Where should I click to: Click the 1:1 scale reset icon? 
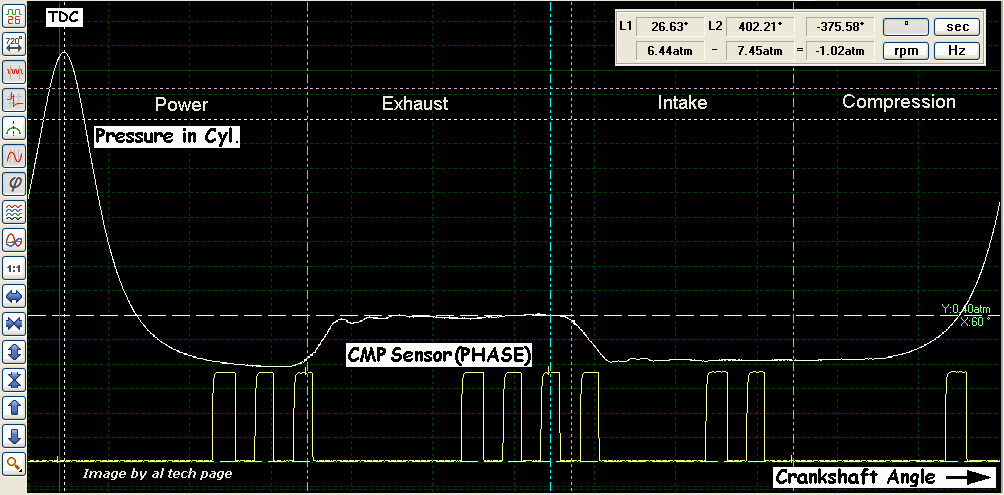click(14, 268)
